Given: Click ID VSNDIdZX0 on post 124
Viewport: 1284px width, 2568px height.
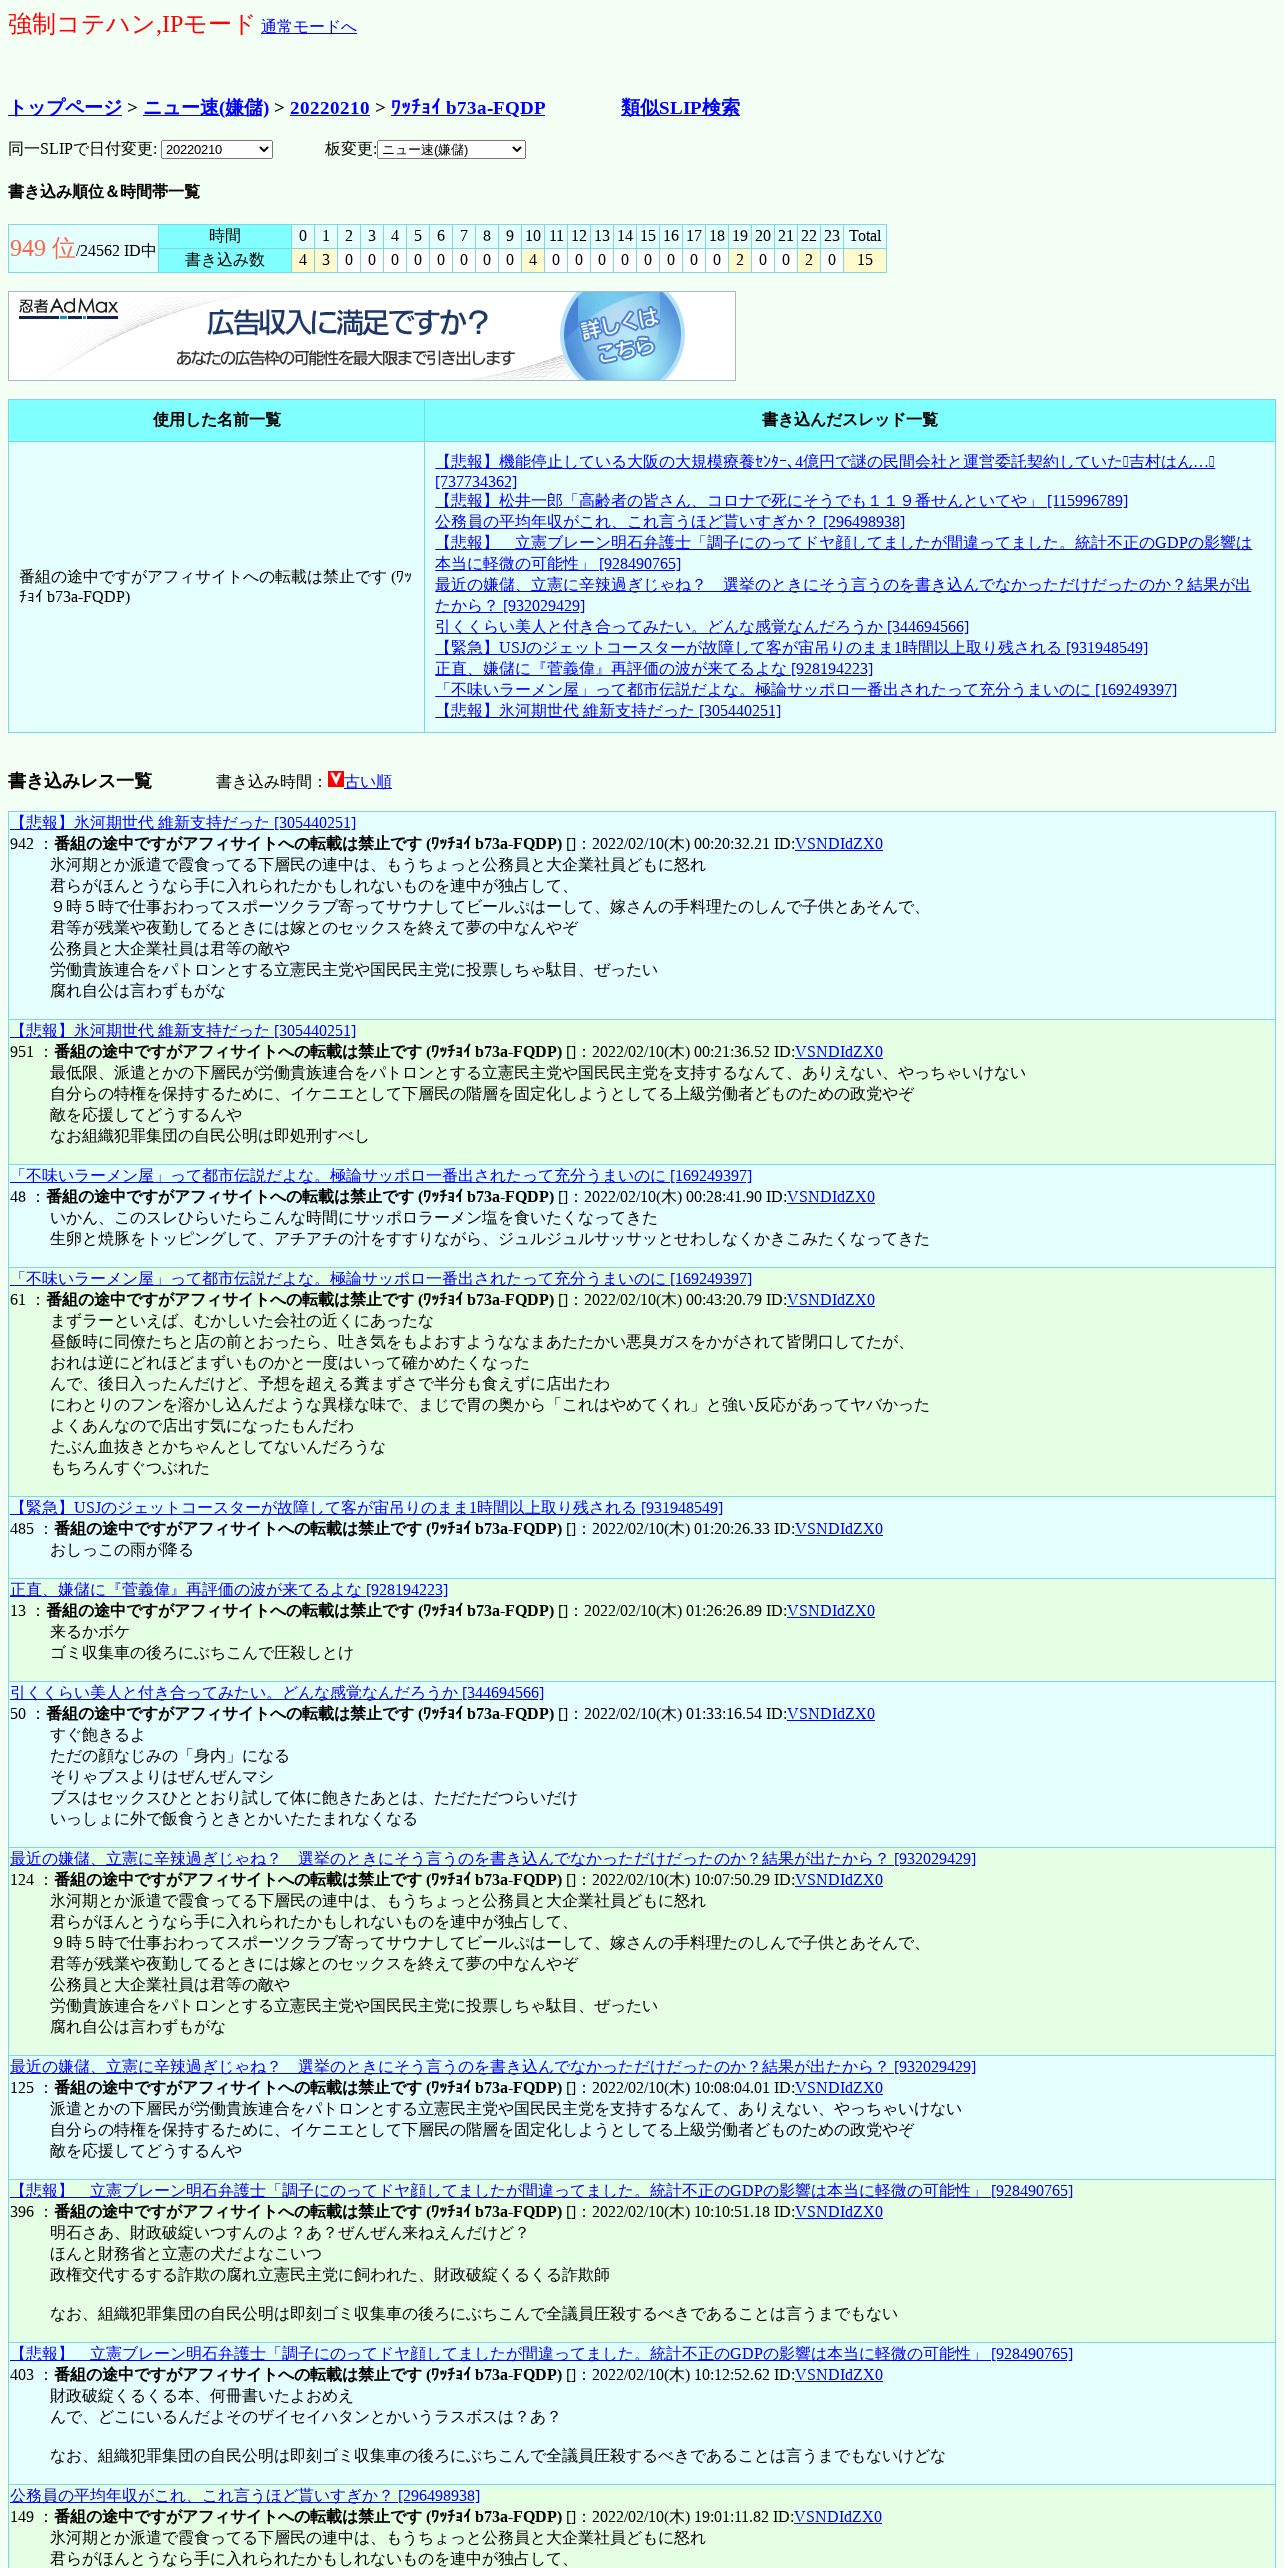Looking at the screenshot, I should coord(839,1880).
